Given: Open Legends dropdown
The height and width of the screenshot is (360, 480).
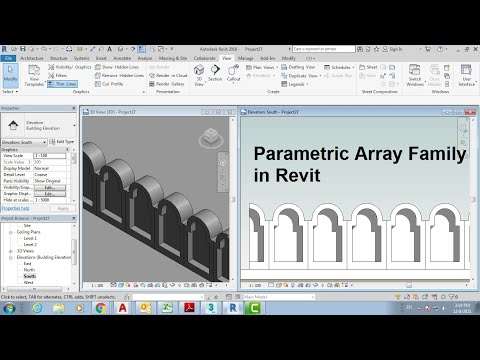Looking at the screenshot, I should click(x=294, y=84).
